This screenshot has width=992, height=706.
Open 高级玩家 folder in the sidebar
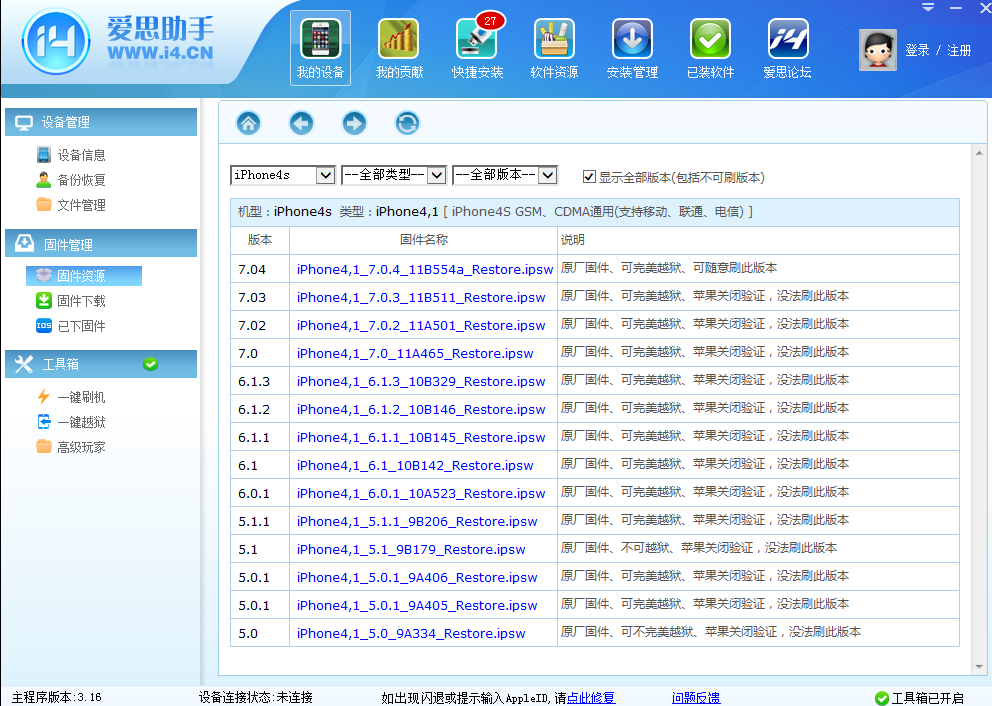coord(71,447)
